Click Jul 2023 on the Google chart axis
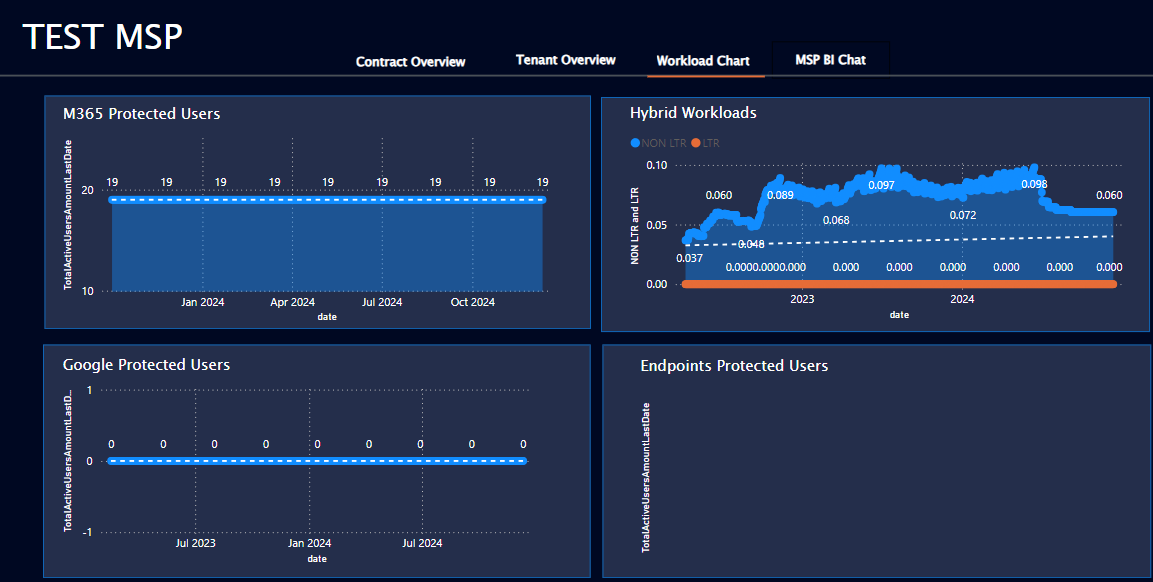 pos(195,544)
